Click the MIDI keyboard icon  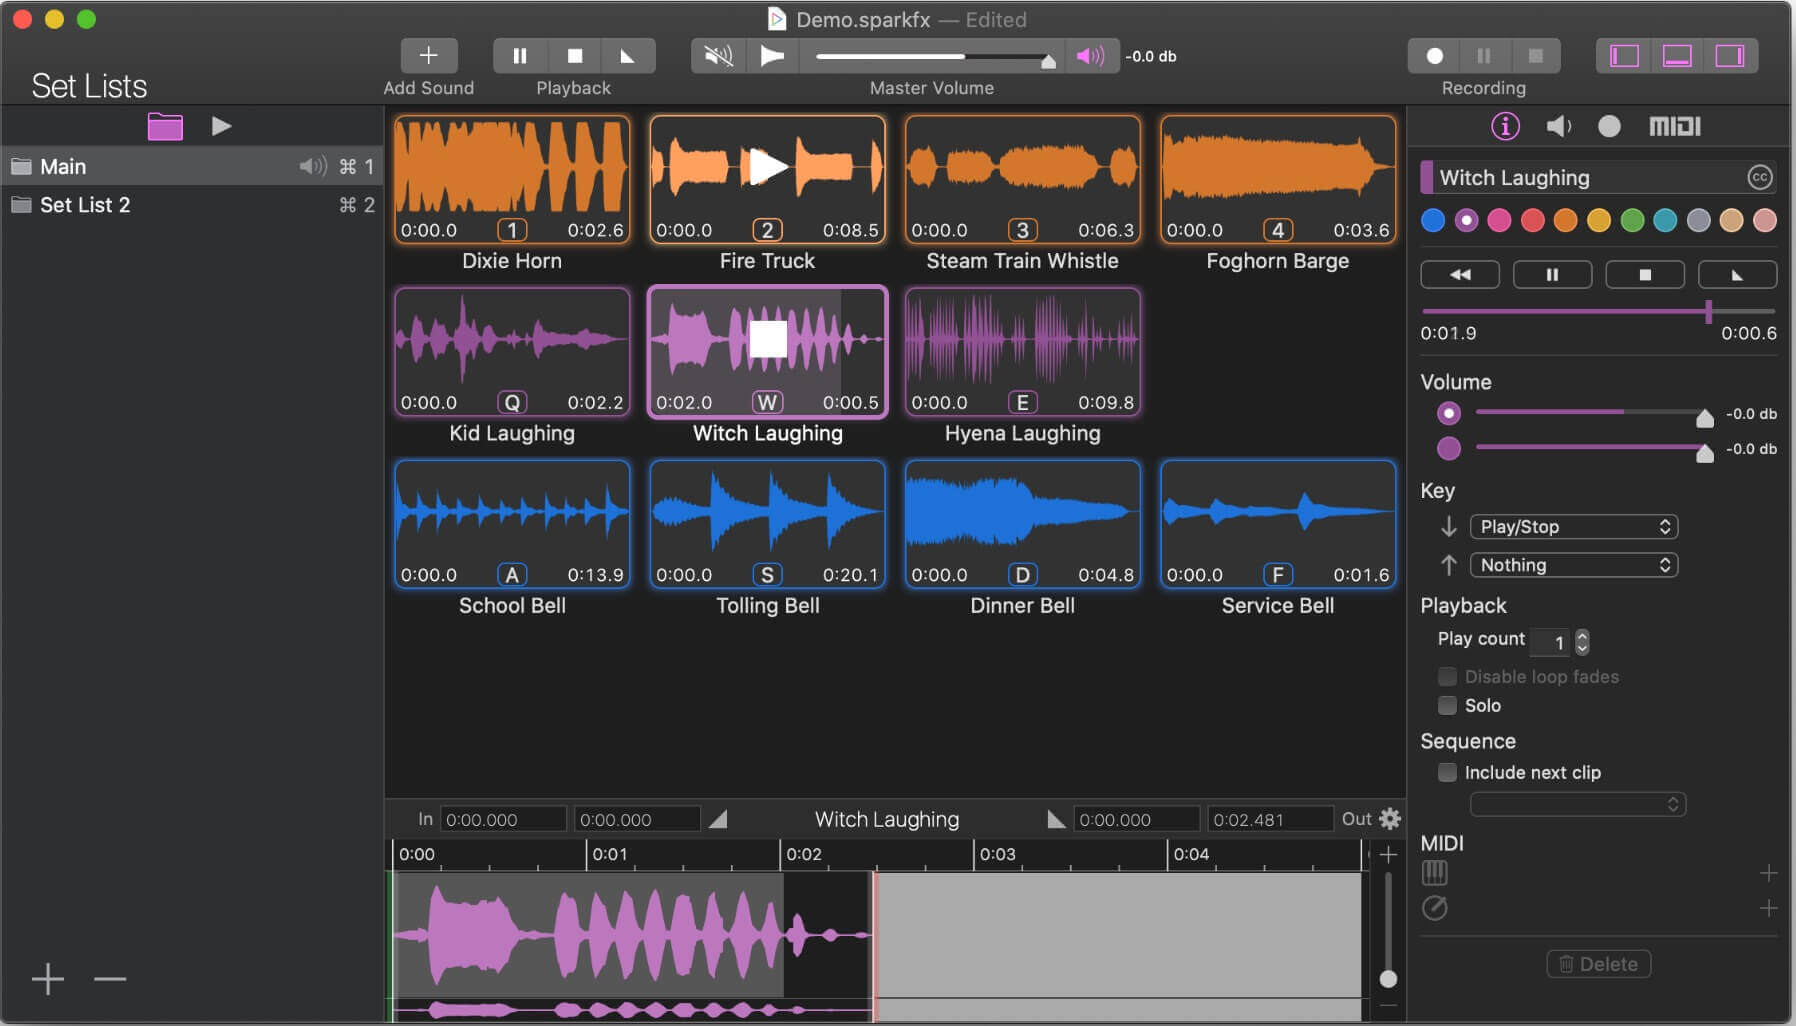[1434, 873]
